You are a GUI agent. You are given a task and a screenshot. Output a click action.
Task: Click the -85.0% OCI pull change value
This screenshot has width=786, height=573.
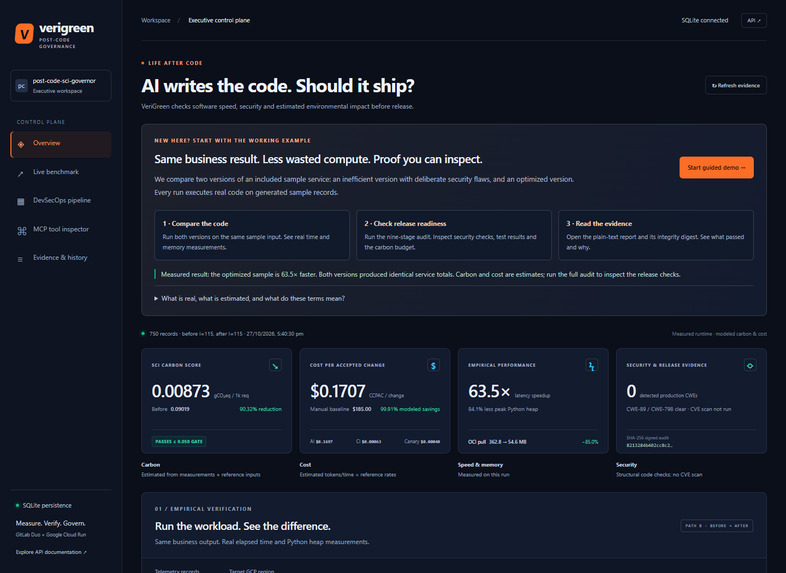[x=590, y=442]
